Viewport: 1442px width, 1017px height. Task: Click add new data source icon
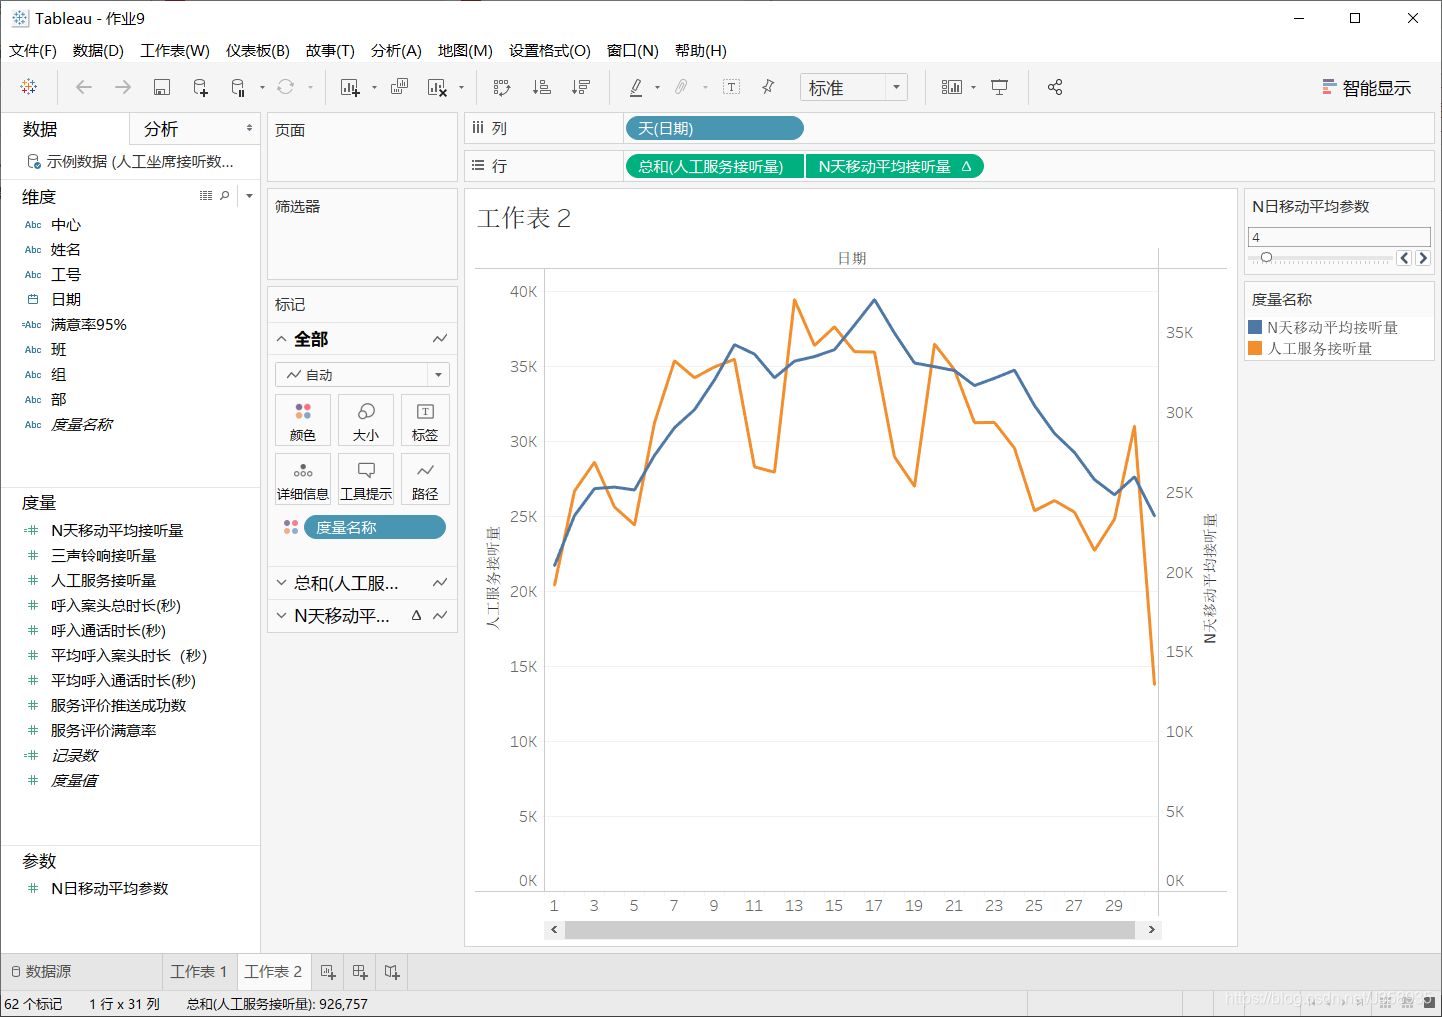click(200, 87)
